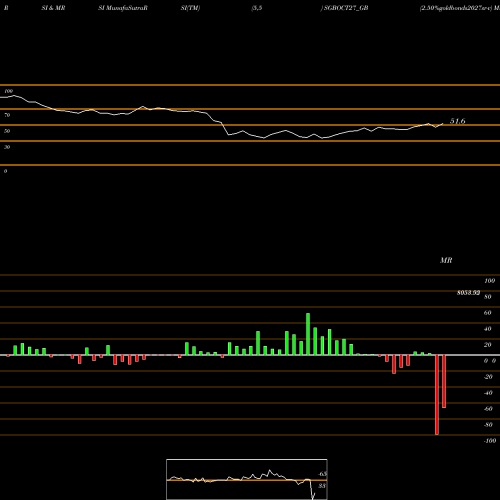Screen dimensions: 500x500
Task: Click the last red bar reaching -60
Action: [x=444, y=381]
